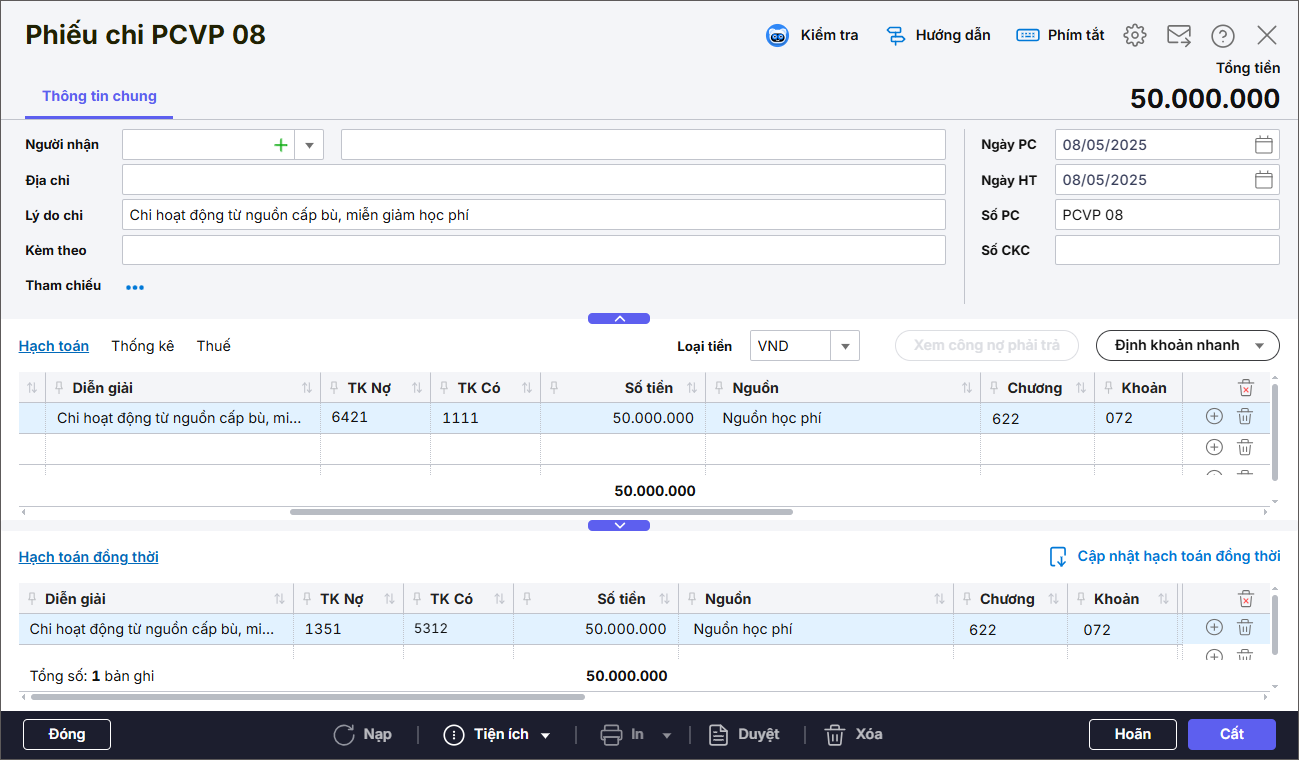
Task: Add row after the 6421 entry line
Action: click(1214, 417)
